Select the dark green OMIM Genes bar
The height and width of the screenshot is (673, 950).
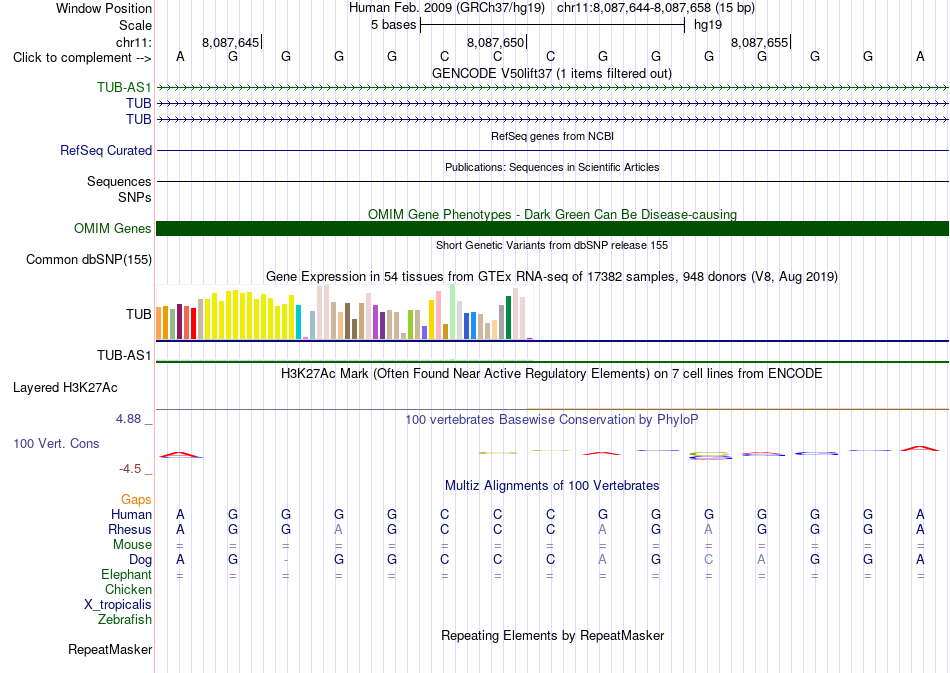[x=552, y=228]
